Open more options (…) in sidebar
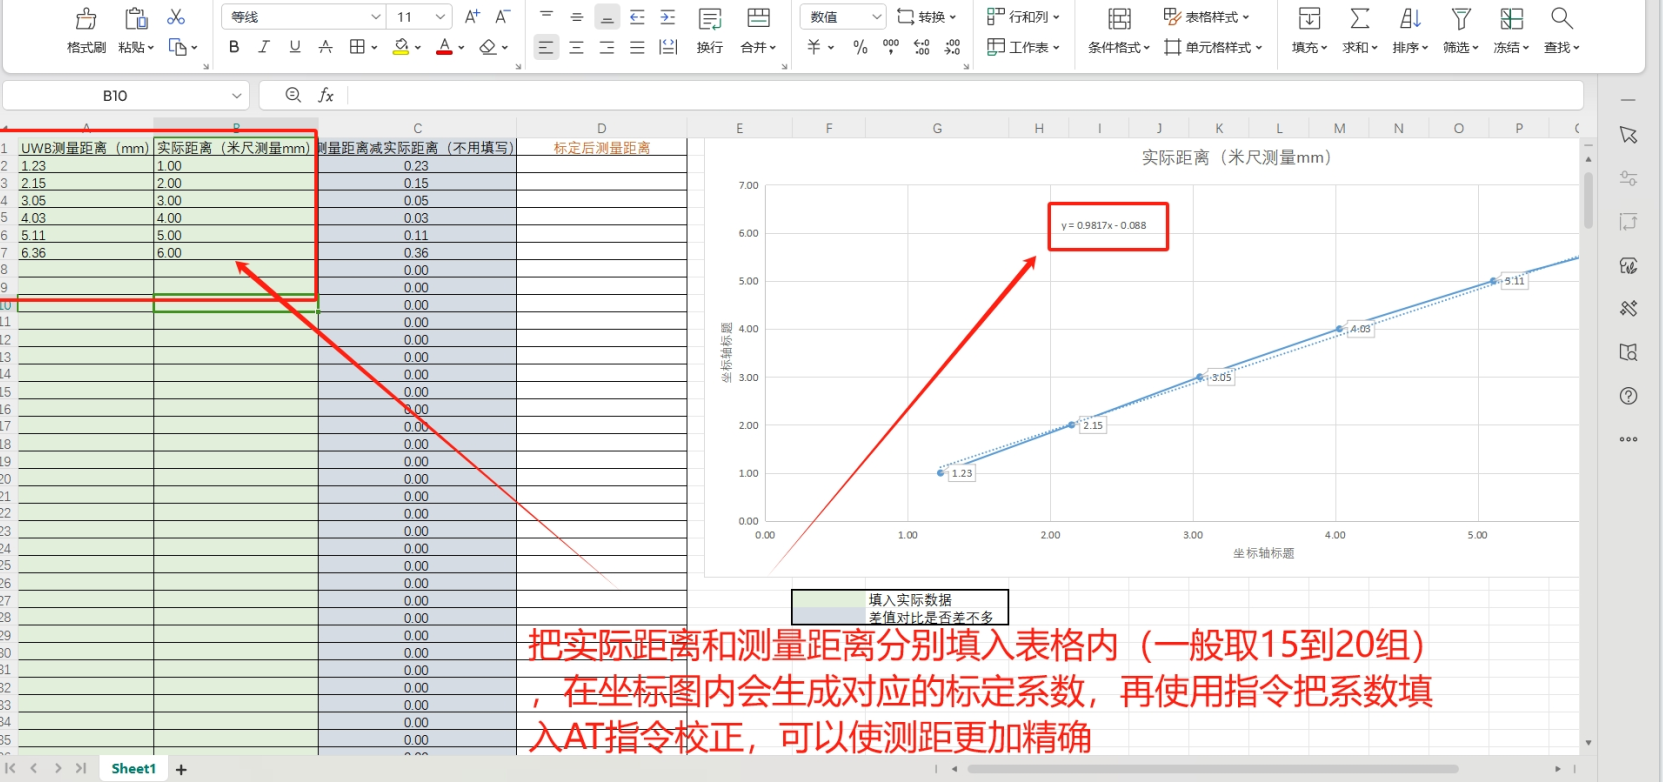The width and height of the screenshot is (1663, 782). tap(1628, 439)
